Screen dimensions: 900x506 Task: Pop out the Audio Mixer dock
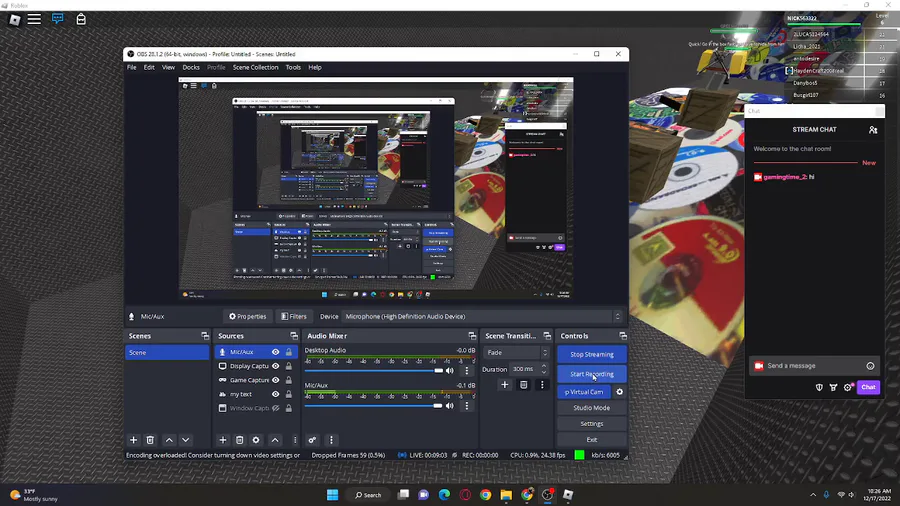(x=472, y=336)
